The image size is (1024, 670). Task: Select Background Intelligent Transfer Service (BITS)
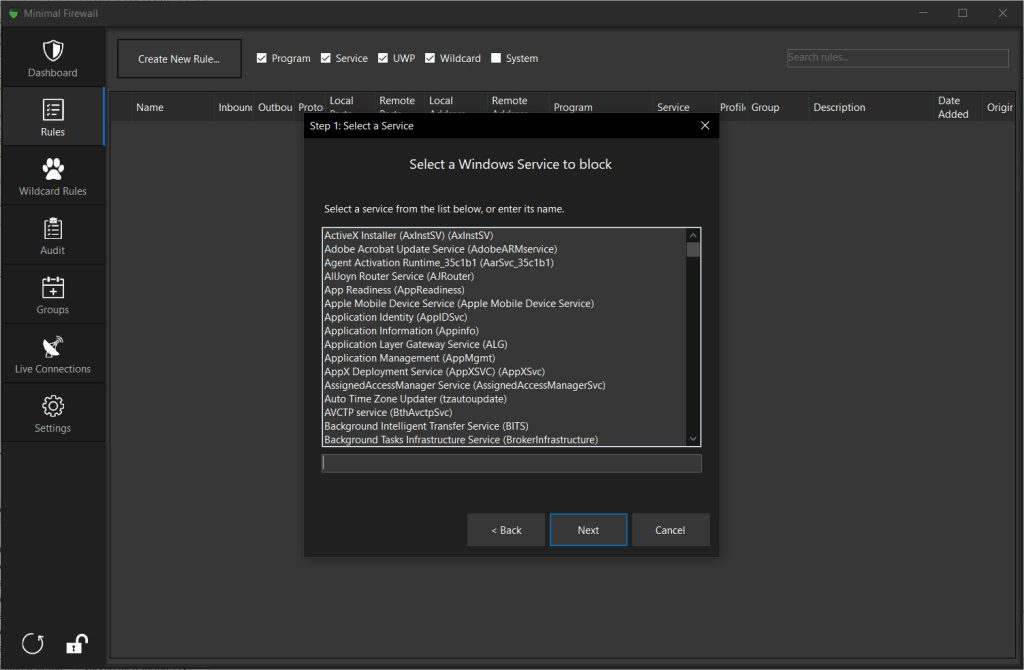[504, 426]
